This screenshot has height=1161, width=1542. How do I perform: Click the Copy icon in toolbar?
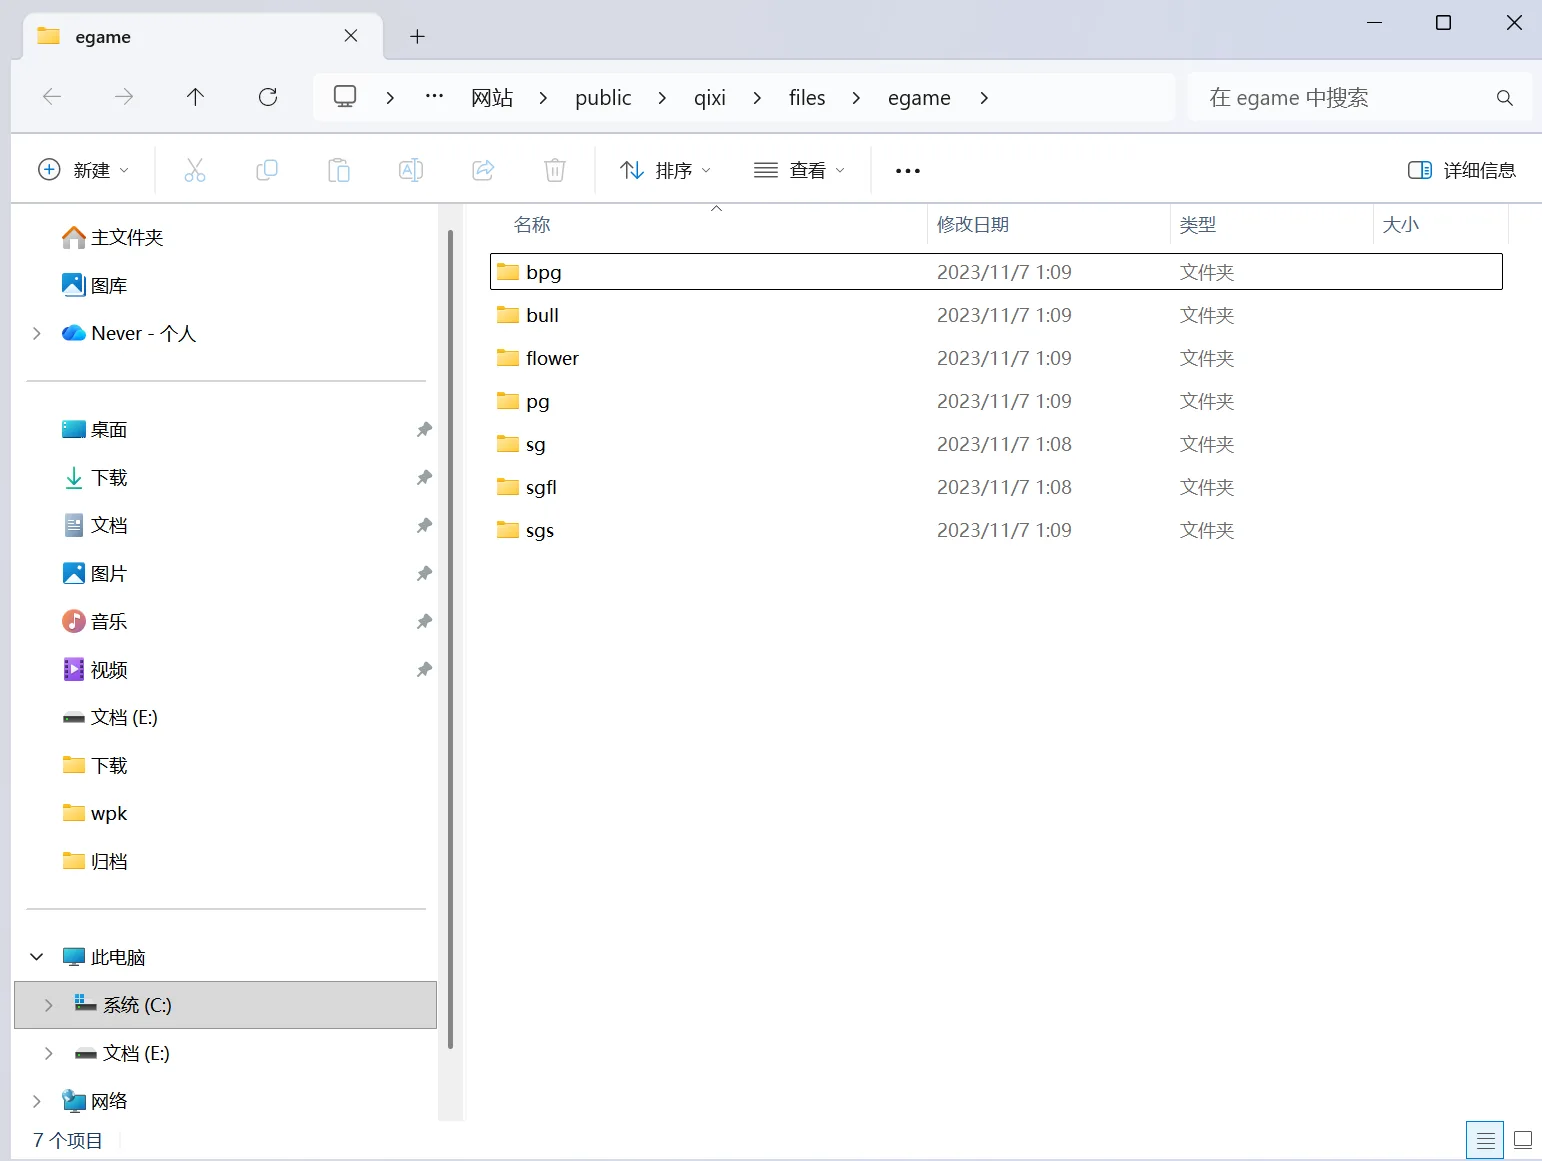tap(267, 170)
